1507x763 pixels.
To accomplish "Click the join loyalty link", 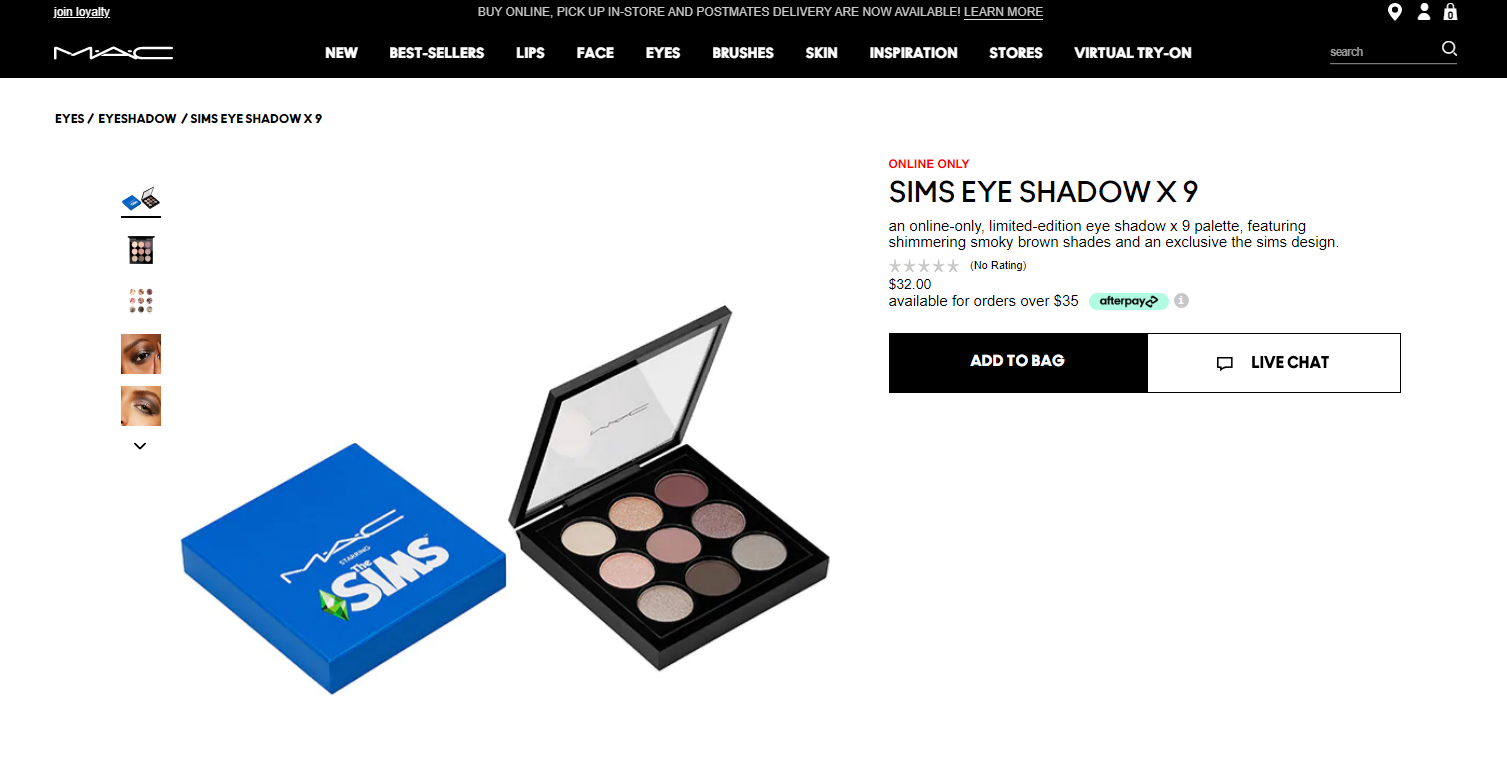I will tap(82, 12).
